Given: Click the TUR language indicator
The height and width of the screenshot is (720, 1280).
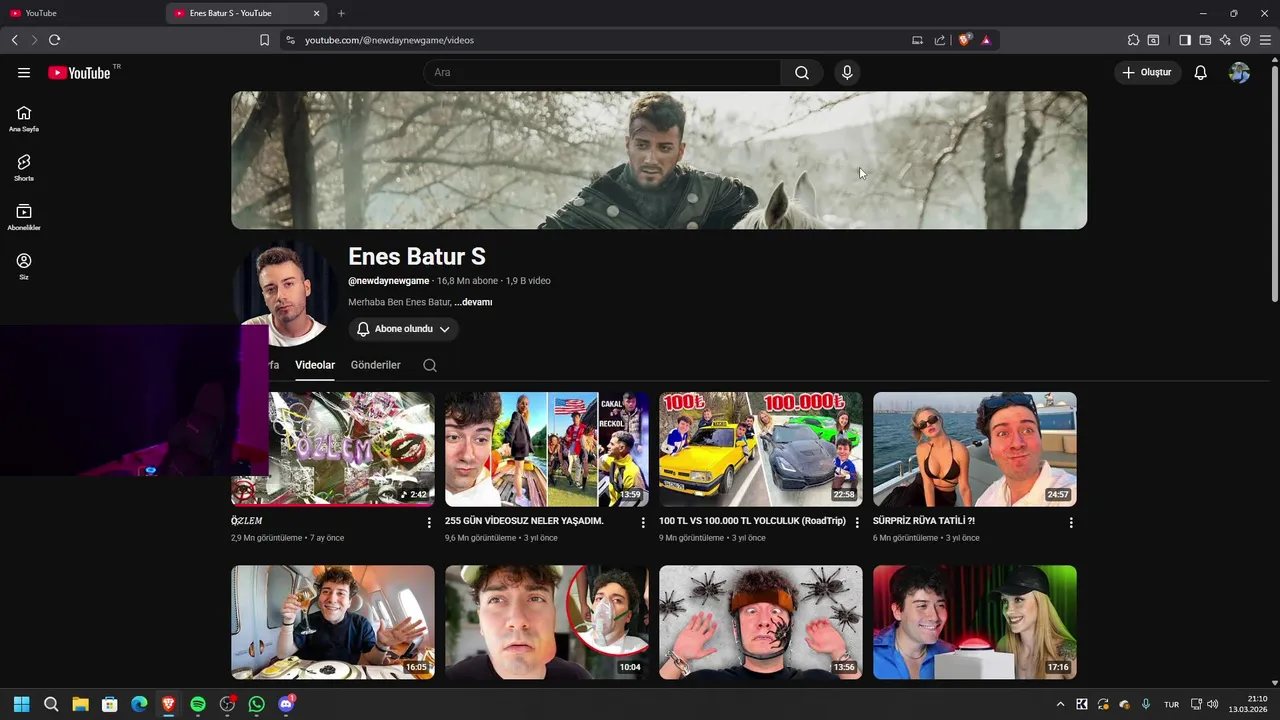Looking at the screenshot, I should pos(1171,704).
